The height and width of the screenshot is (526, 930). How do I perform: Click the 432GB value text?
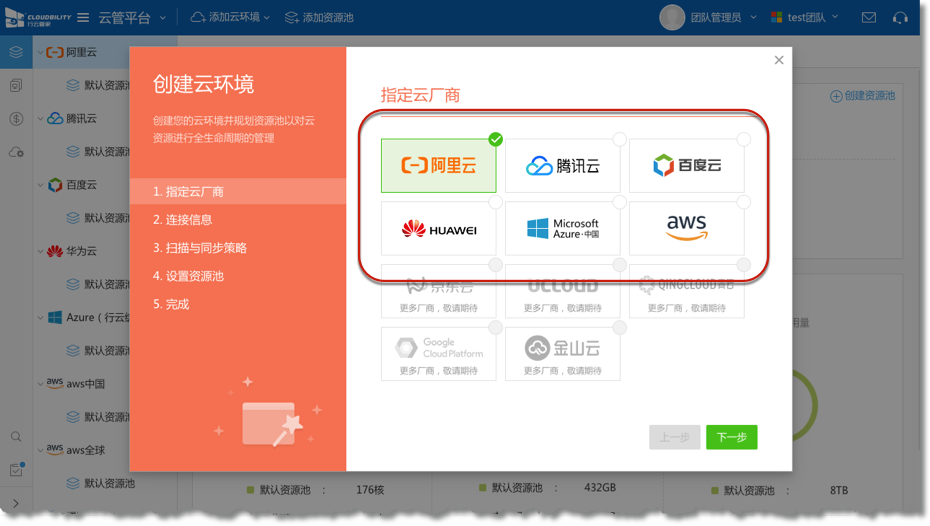click(600, 487)
